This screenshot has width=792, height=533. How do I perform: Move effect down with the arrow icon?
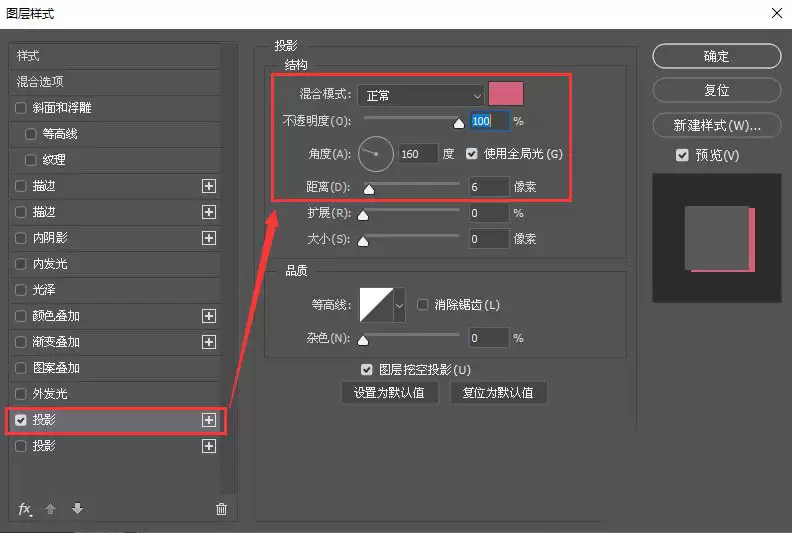[77, 508]
